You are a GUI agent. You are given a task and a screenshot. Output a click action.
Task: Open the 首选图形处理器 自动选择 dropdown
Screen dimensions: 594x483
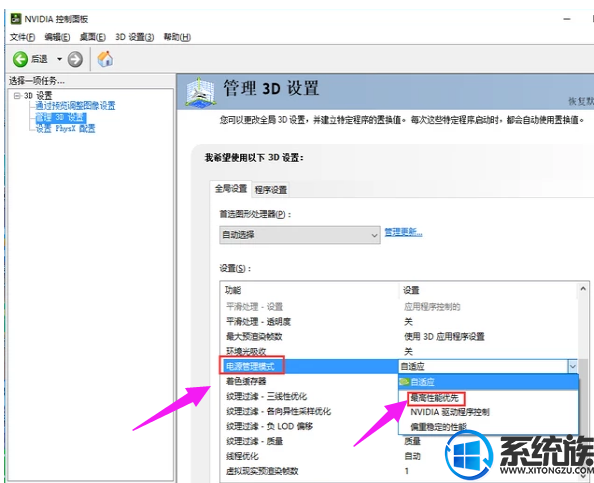[300, 235]
